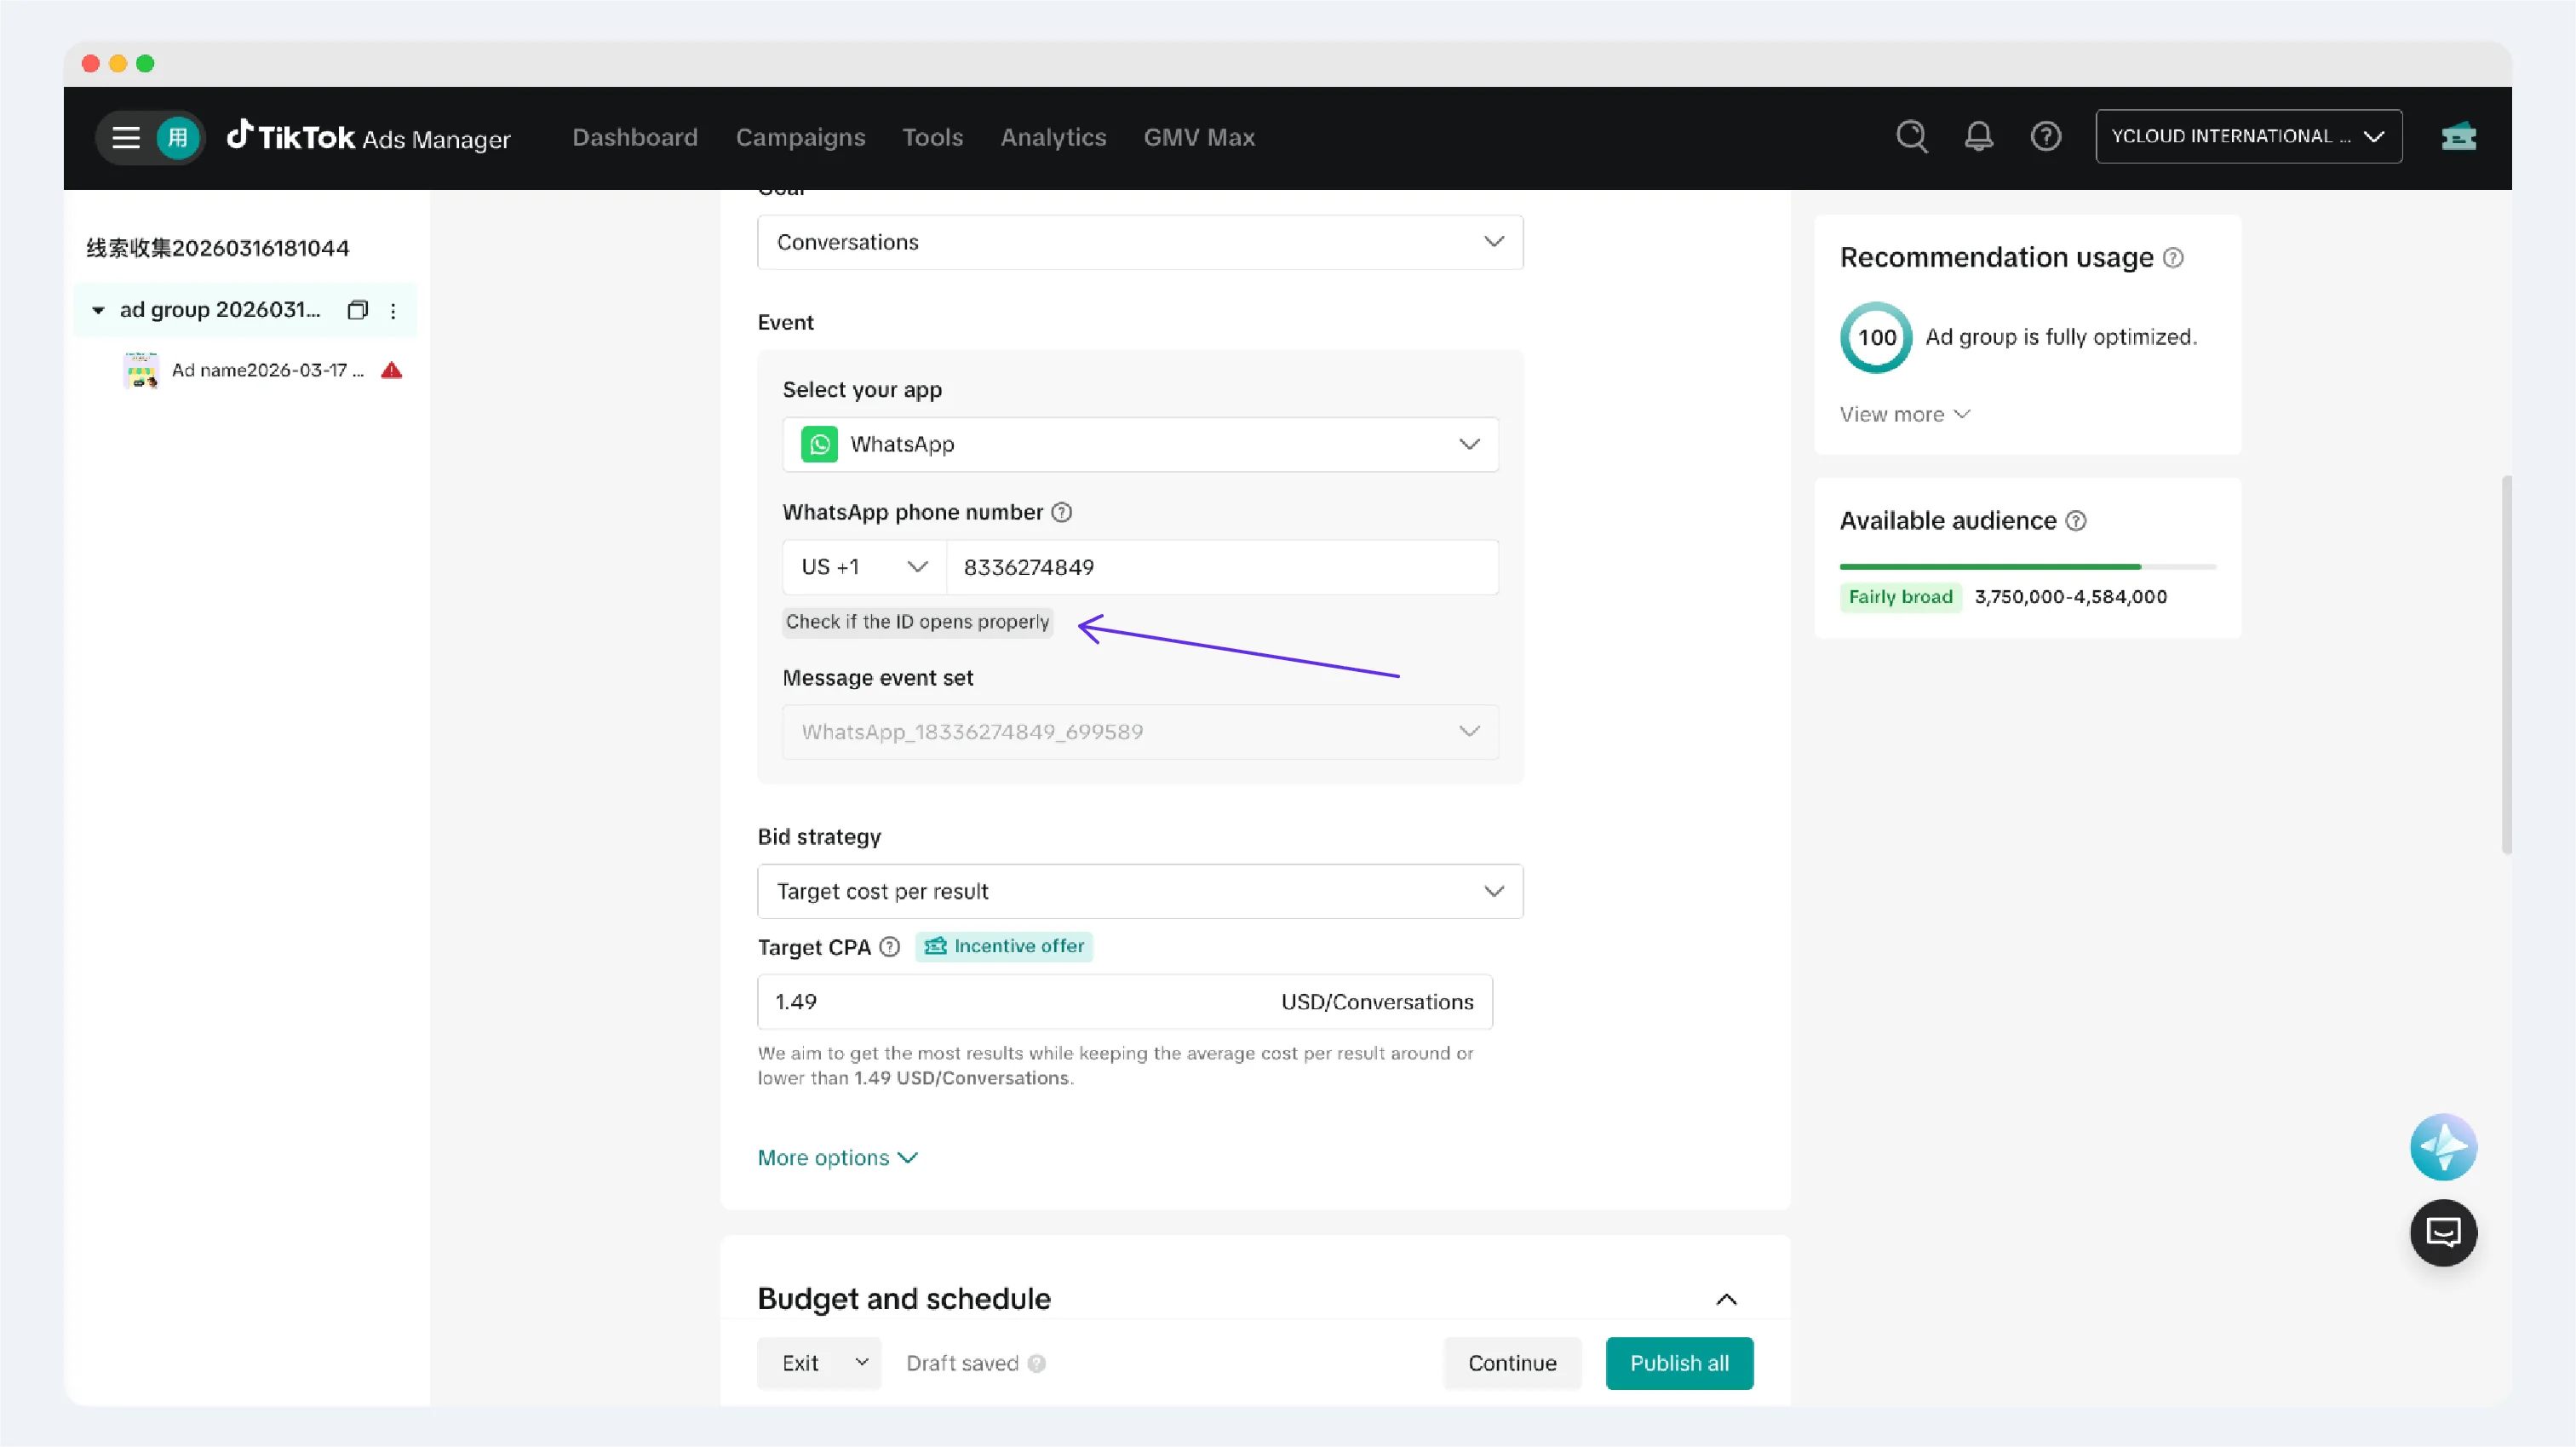Click the teal coupon icon in header
This screenshot has height=1447, width=2576.
(2458, 136)
